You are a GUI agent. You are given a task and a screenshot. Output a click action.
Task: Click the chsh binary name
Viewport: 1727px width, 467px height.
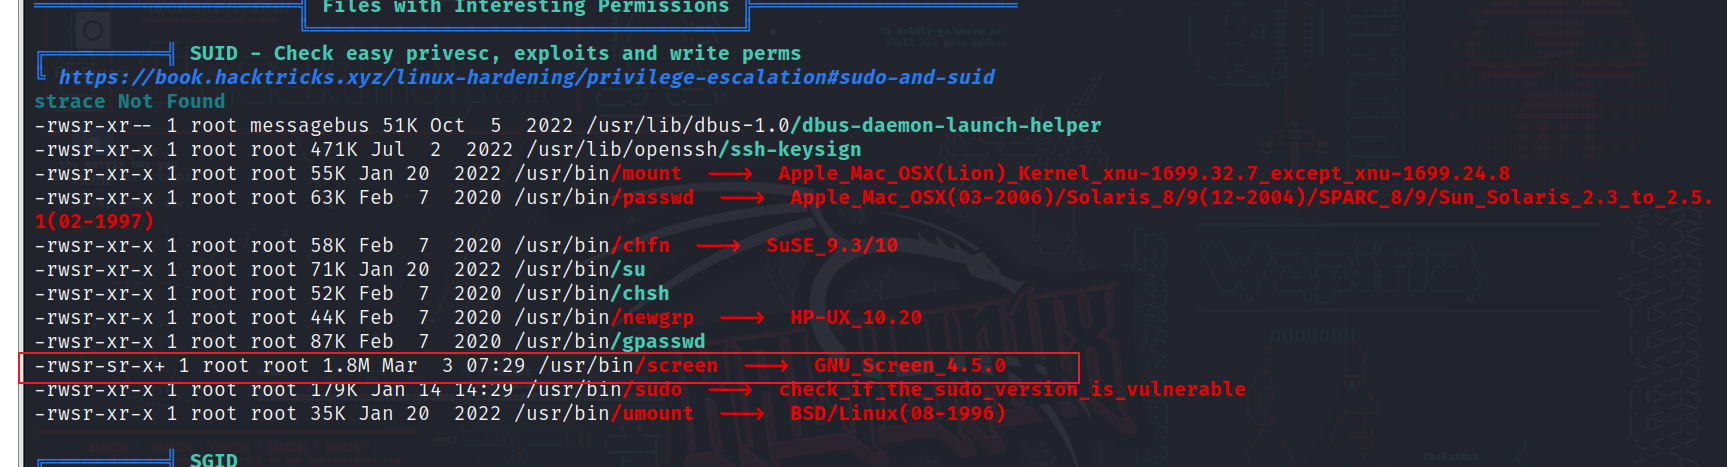coord(646,293)
